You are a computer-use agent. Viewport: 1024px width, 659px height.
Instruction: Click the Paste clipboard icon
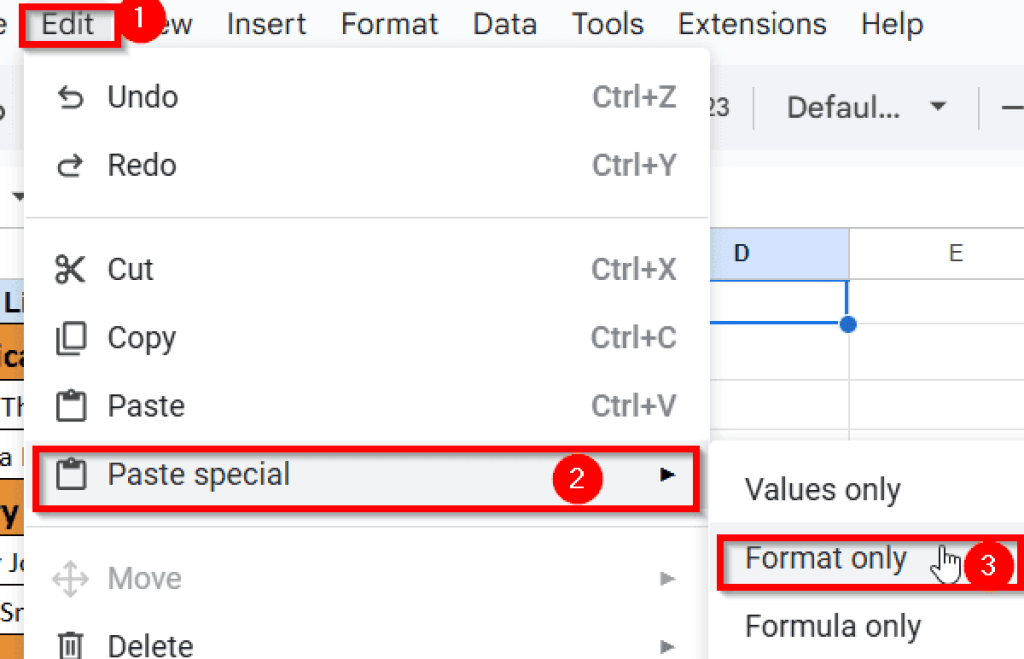click(70, 407)
